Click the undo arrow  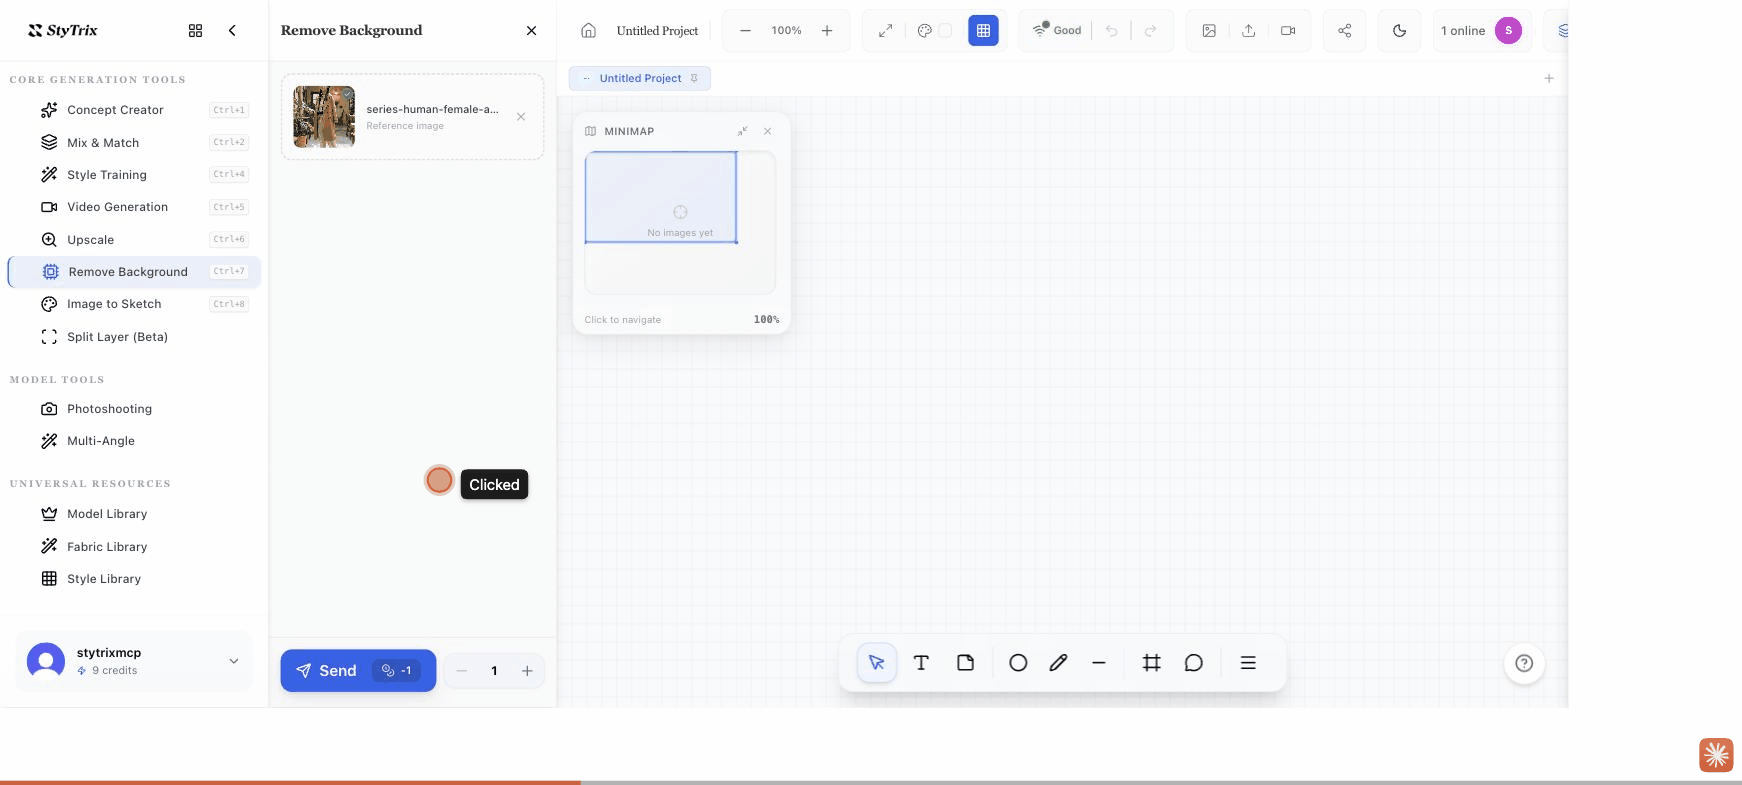[1112, 31]
